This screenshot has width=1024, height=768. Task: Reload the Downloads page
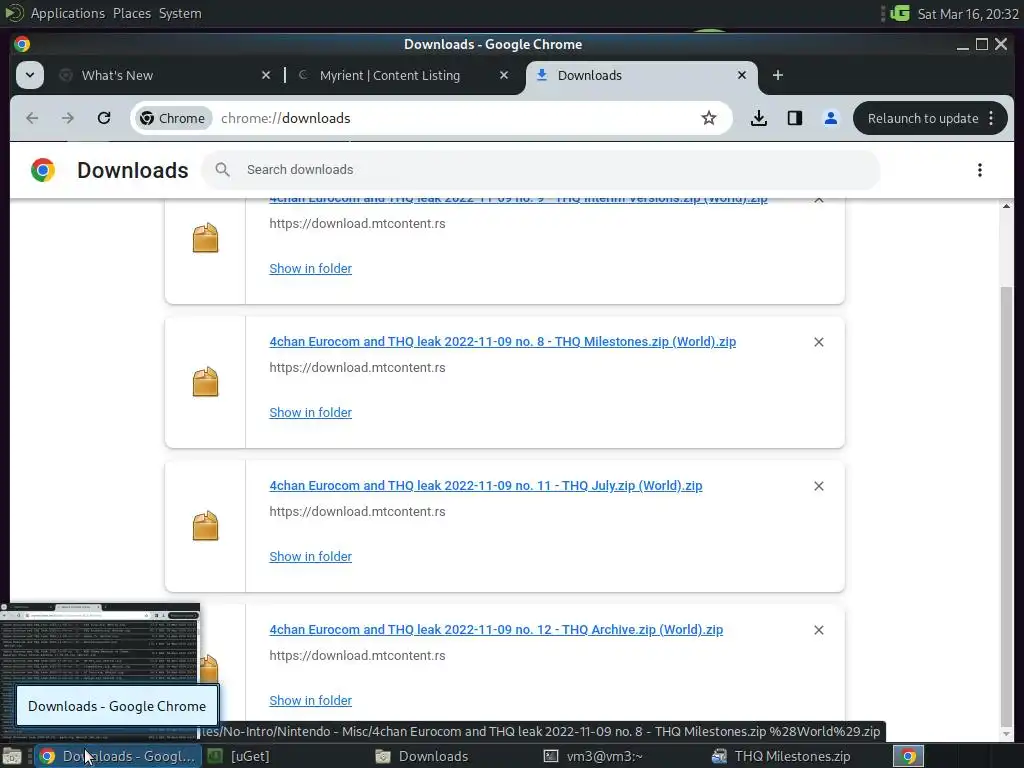point(104,118)
